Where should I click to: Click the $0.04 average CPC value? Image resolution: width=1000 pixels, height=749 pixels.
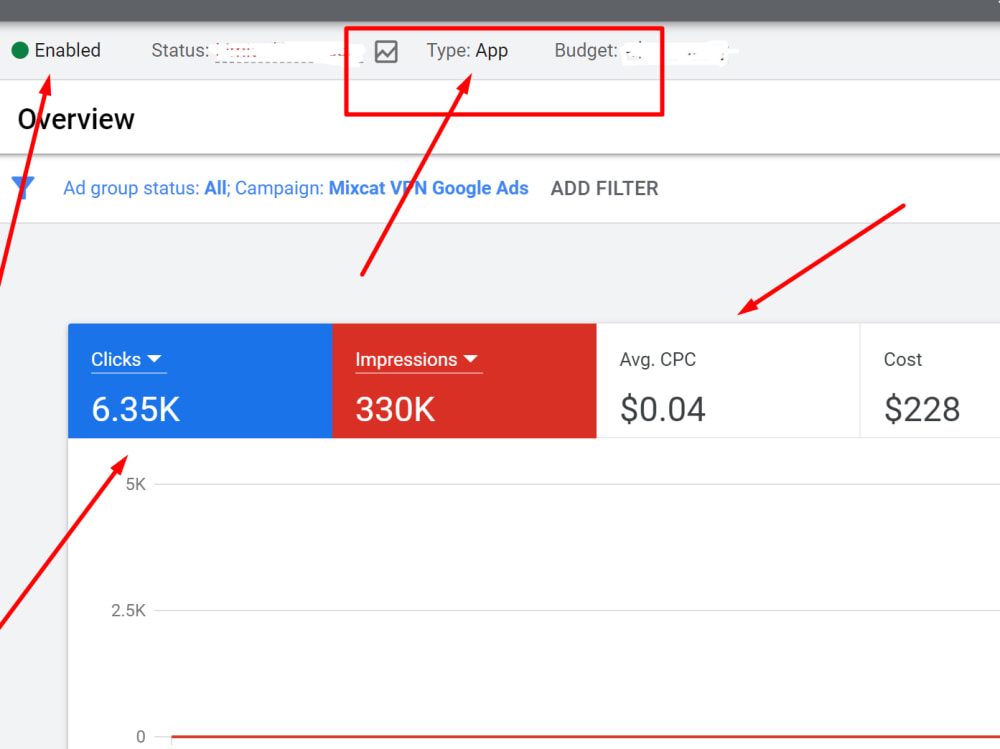(x=663, y=409)
